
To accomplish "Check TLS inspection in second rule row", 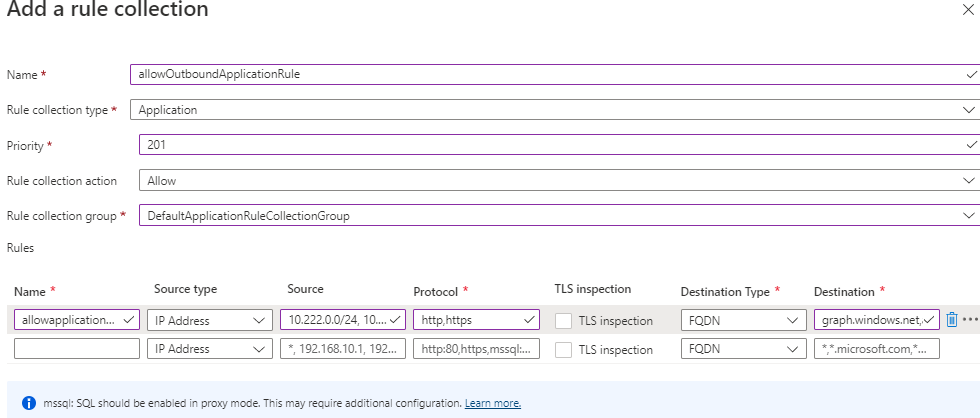I will 565,349.
